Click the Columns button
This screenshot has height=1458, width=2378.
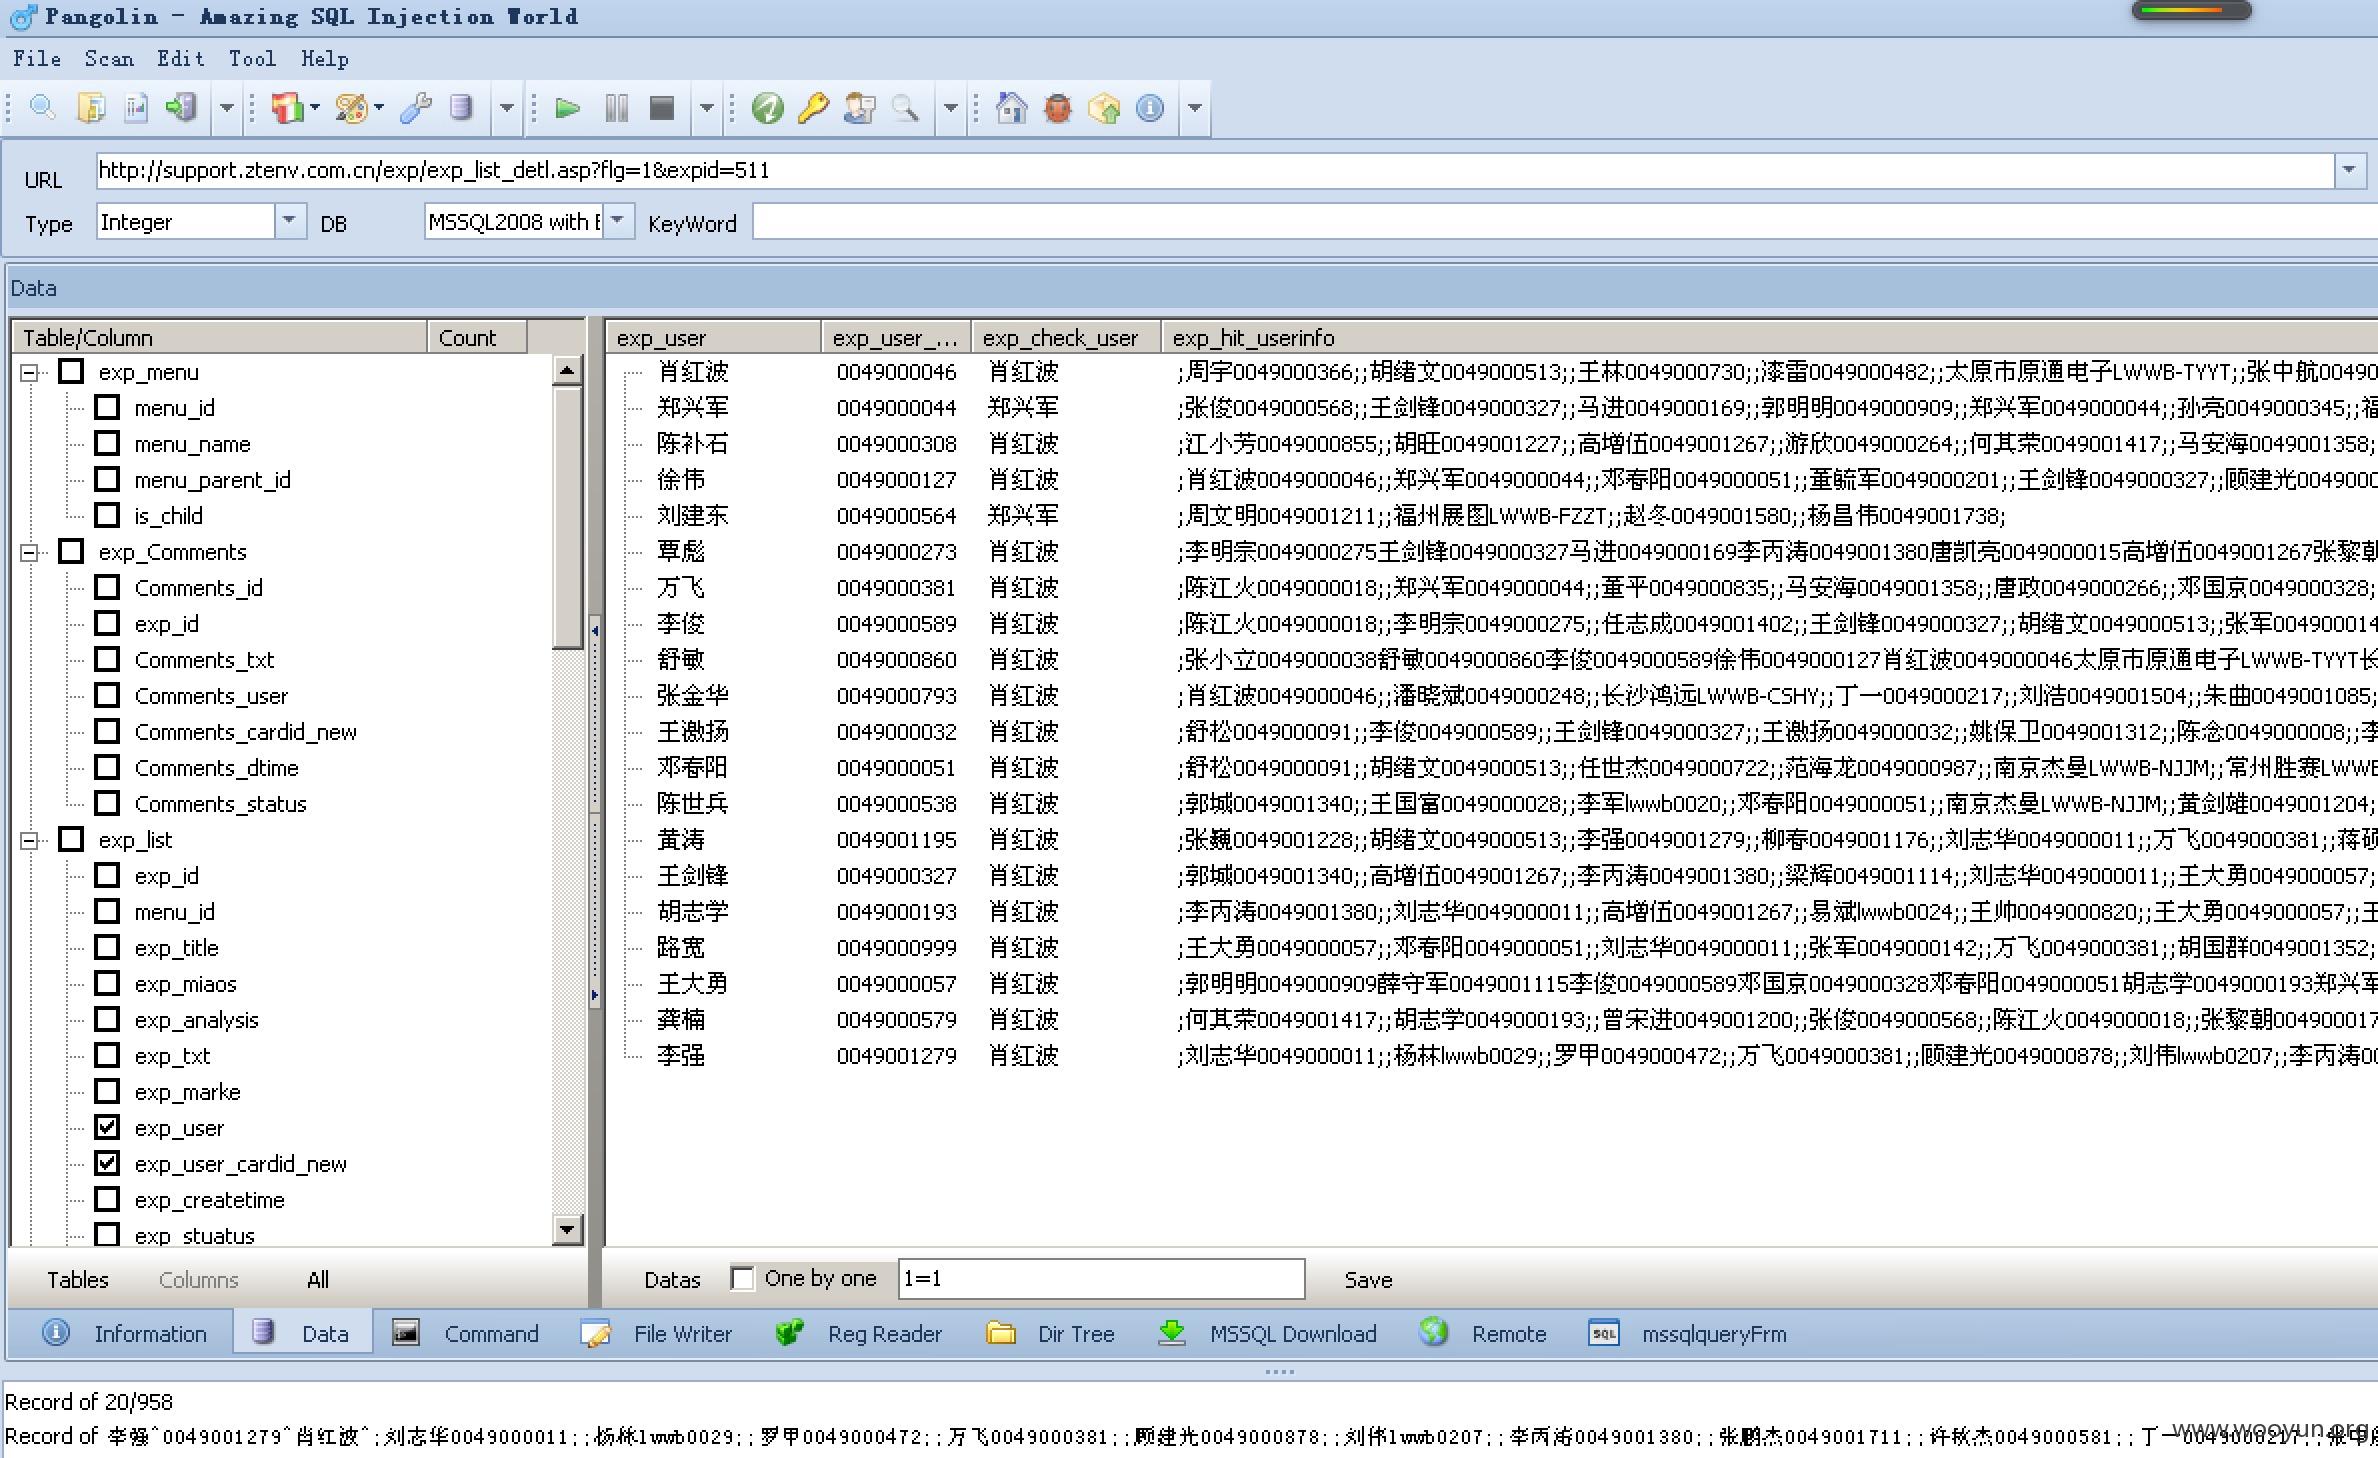coord(198,1280)
